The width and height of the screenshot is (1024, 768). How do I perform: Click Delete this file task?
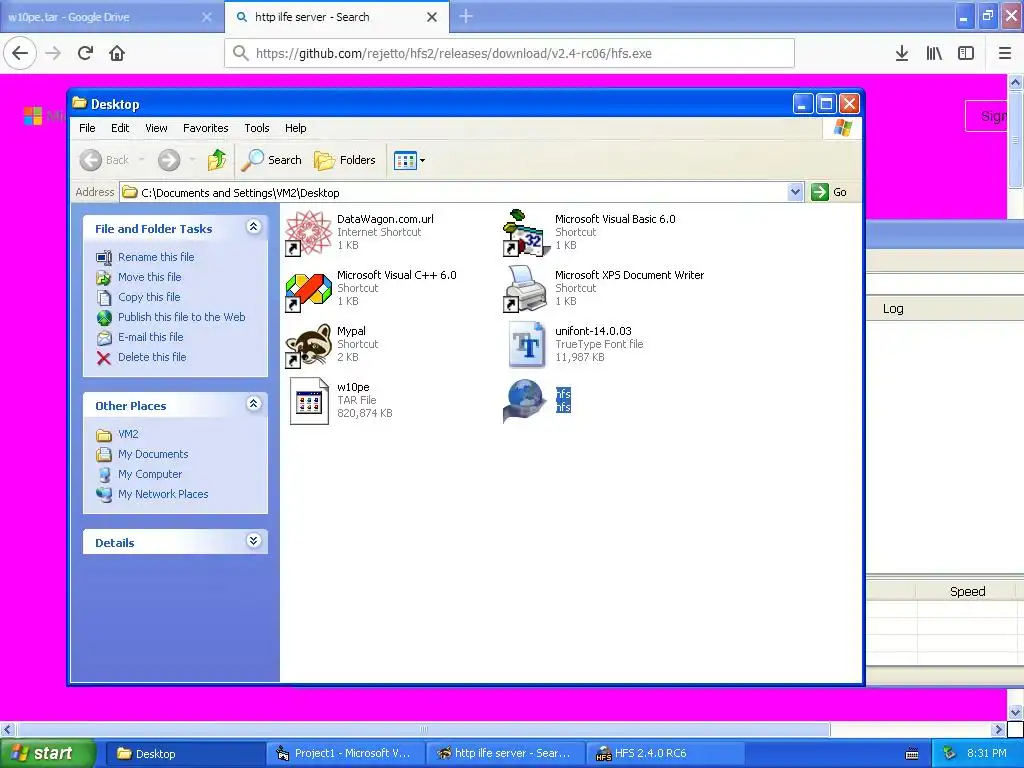[152, 357]
